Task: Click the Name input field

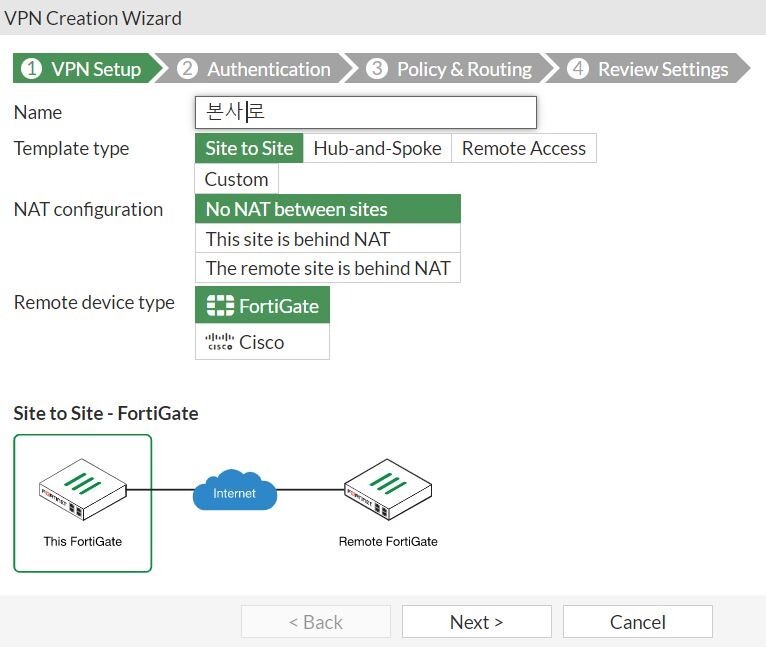Action: [x=365, y=112]
